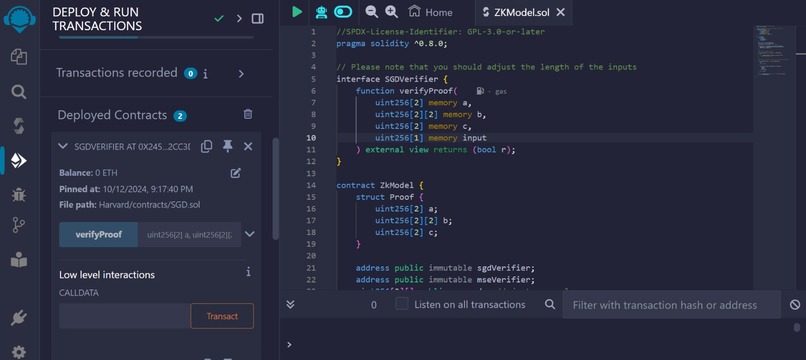Click the 'contract ZkModel {' code line
This screenshot has height=360, width=806.
(x=380, y=185)
